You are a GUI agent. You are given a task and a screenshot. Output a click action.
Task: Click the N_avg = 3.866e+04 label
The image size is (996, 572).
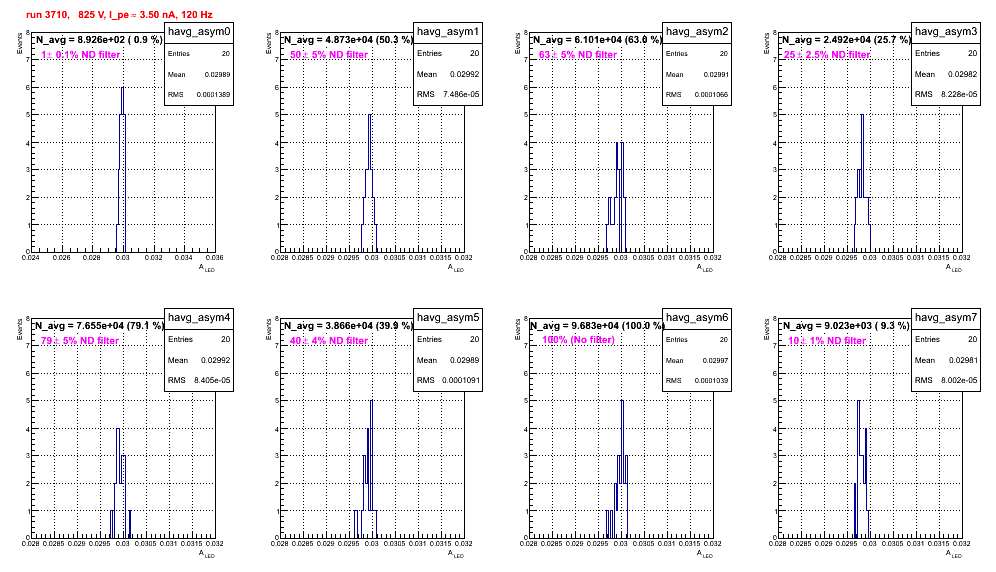pyautogui.click(x=348, y=326)
